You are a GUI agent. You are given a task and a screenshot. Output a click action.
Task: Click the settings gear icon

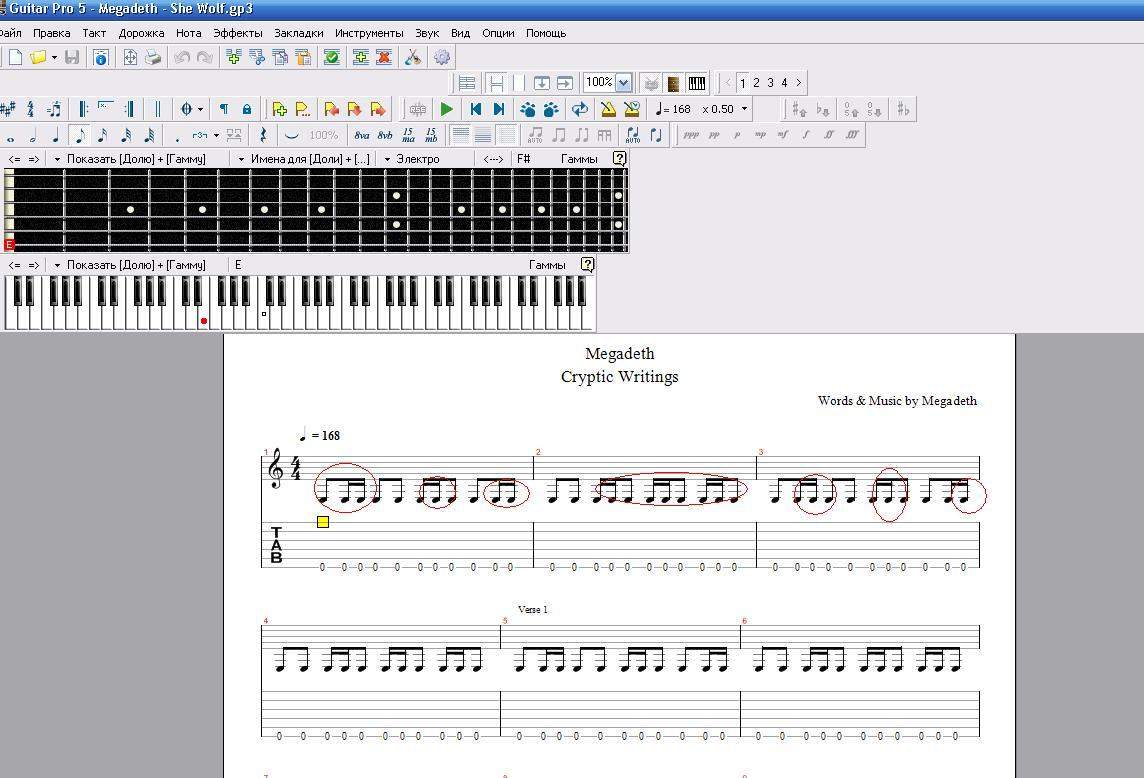click(x=442, y=58)
